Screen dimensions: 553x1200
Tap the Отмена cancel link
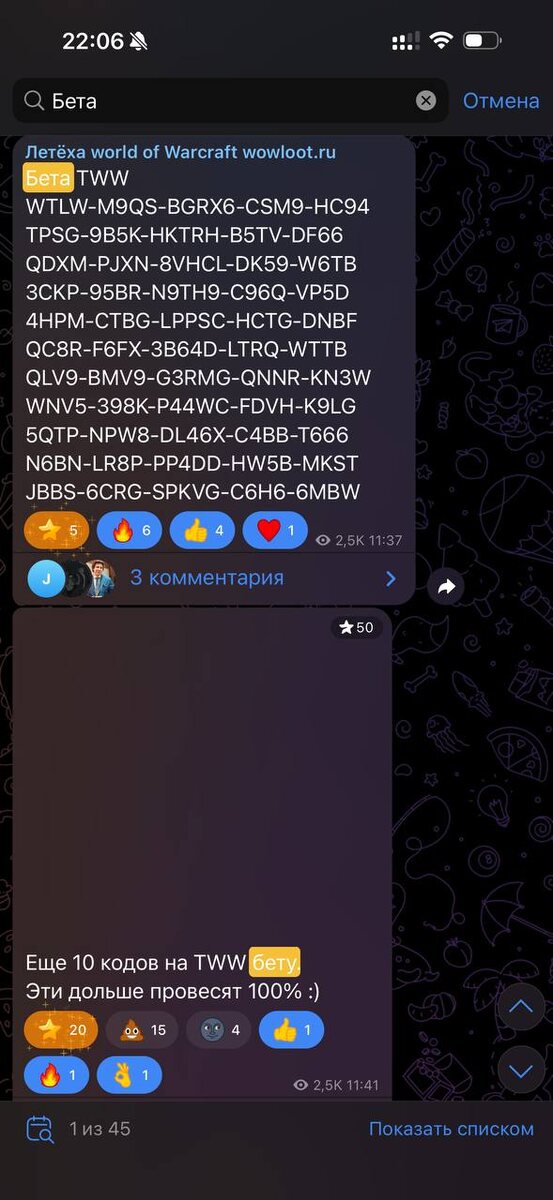(501, 100)
